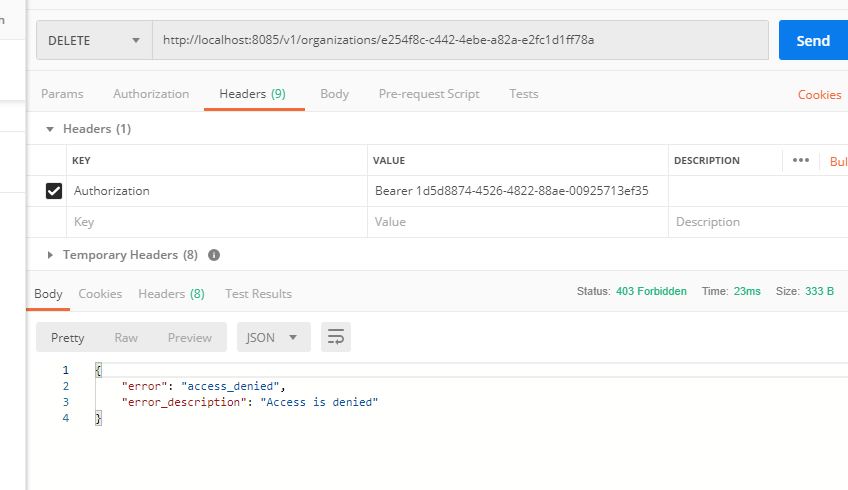
Task: Click the 333 B response size
Action: coord(819,292)
